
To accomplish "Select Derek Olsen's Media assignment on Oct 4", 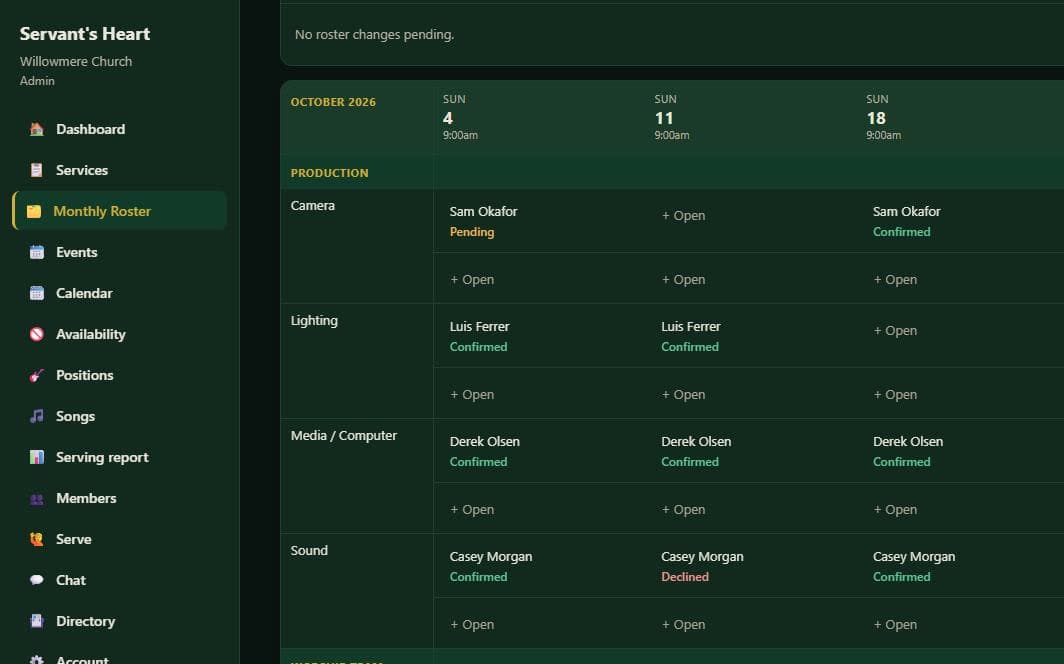I will 484,451.
